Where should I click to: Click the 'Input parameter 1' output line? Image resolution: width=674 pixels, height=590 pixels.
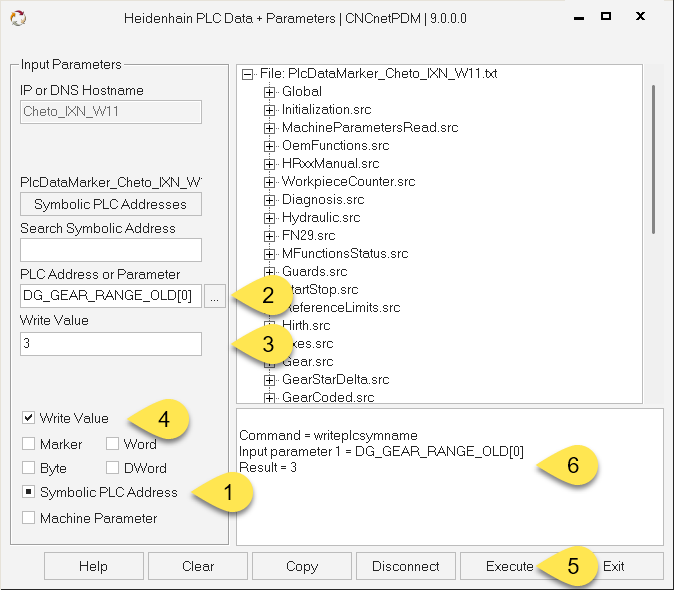(x=381, y=451)
